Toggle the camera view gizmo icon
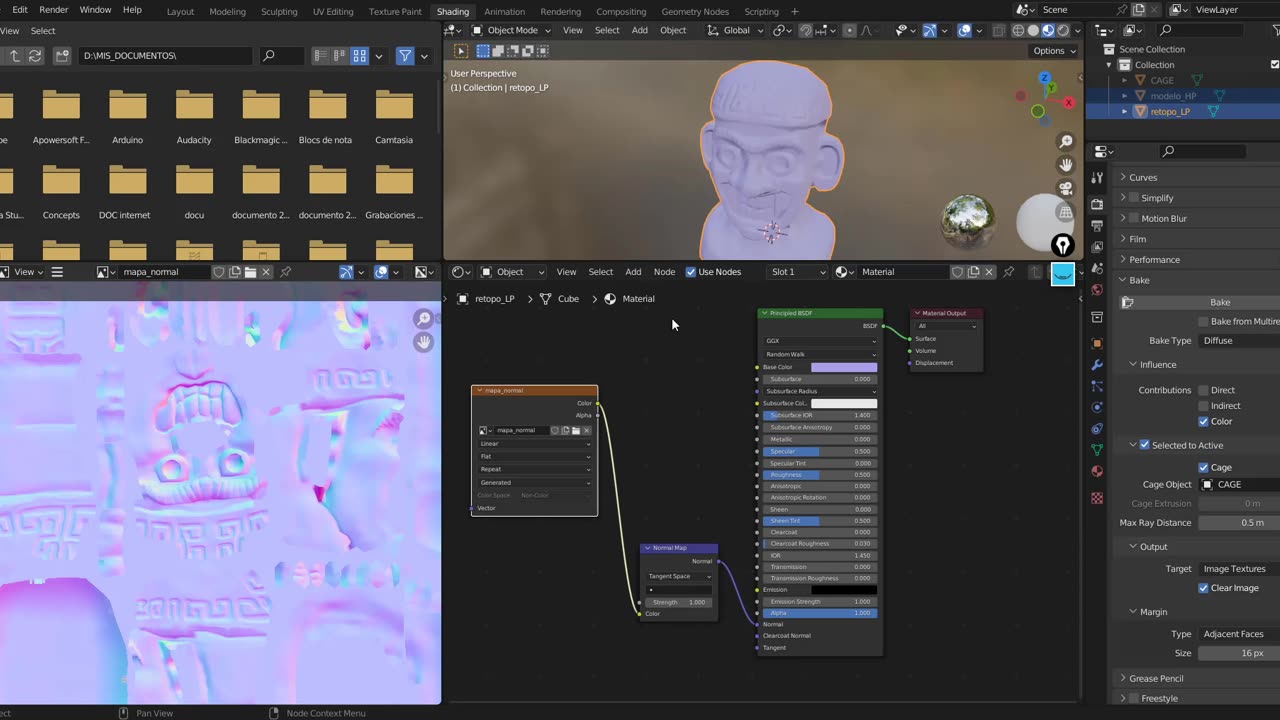 click(1066, 188)
